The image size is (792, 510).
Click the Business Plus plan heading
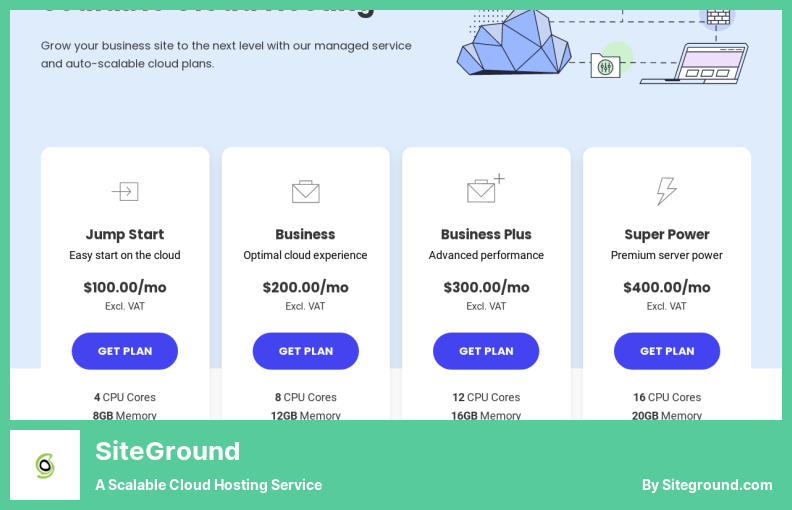(x=486, y=234)
